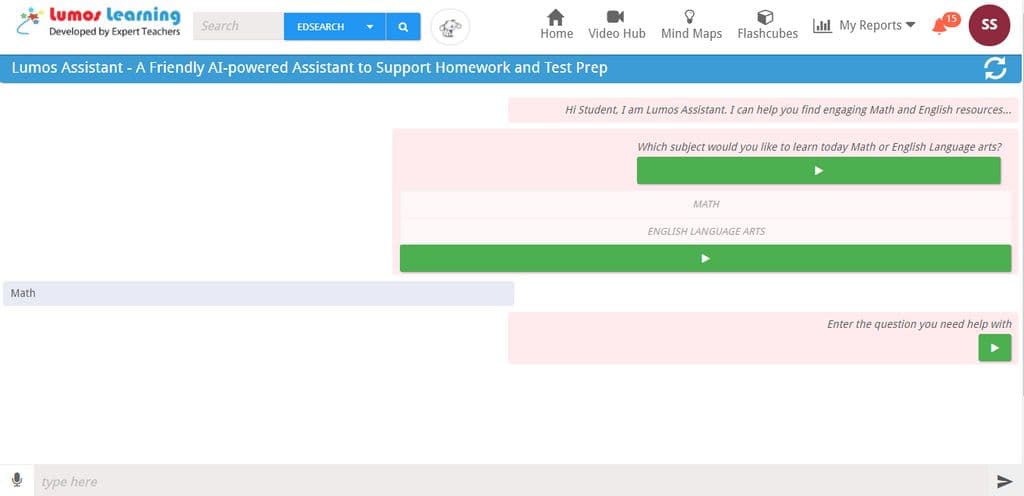Click the Lumos Learning logo
This screenshot has width=1024, height=496.
click(x=99, y=22)
